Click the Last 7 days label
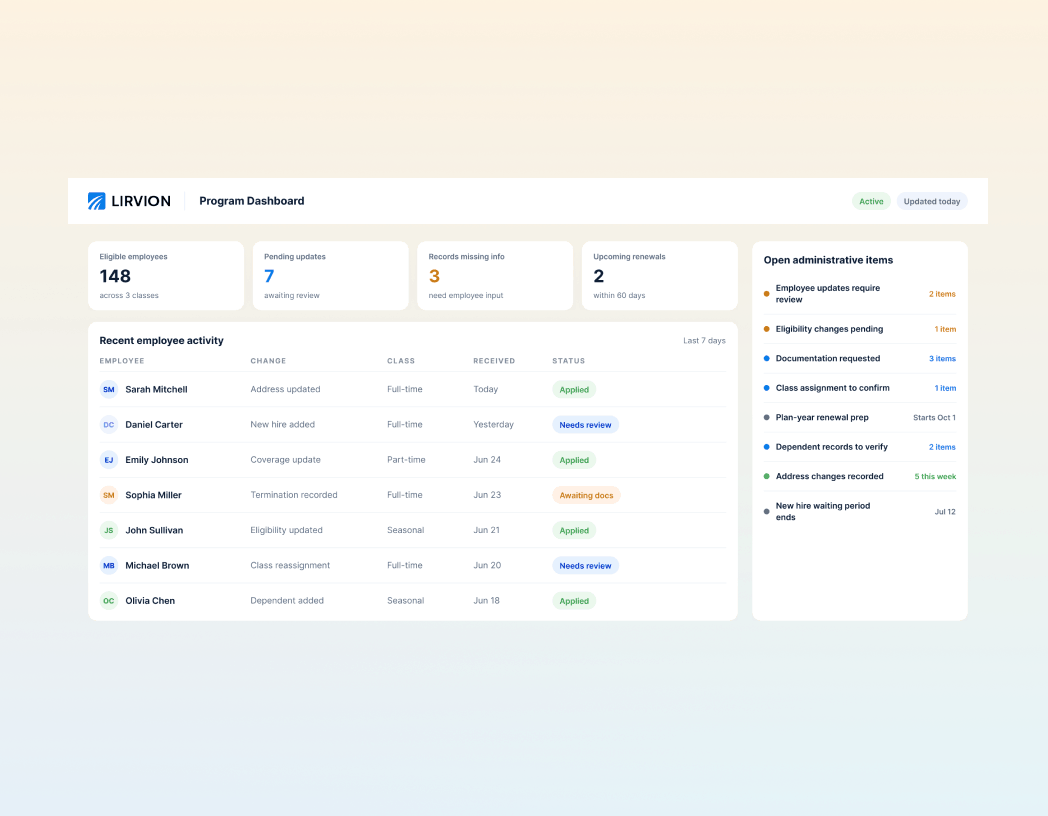This screenshot has width=1048, height=816. coord(704,341)
